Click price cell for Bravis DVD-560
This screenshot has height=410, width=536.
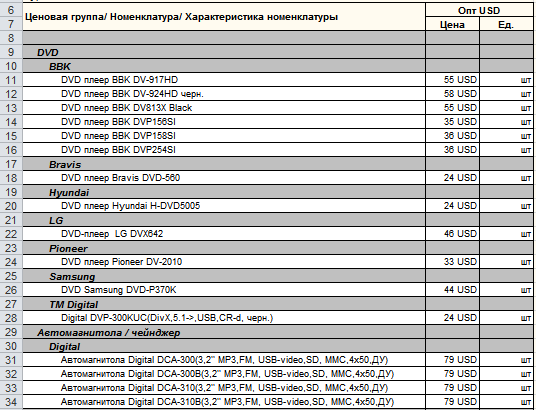(x=452, y=178)
